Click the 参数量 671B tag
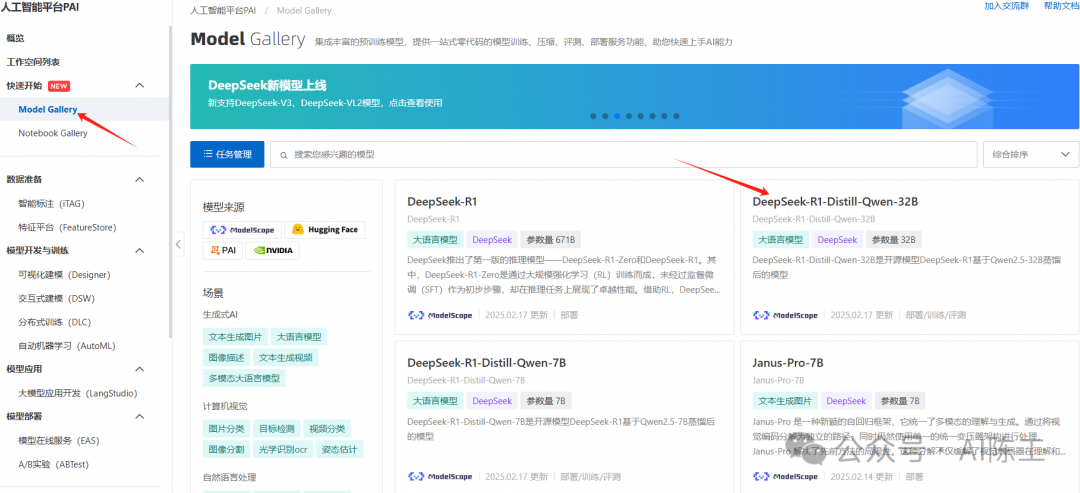This screenshot has height=493, width=1080. click(550, 240)
